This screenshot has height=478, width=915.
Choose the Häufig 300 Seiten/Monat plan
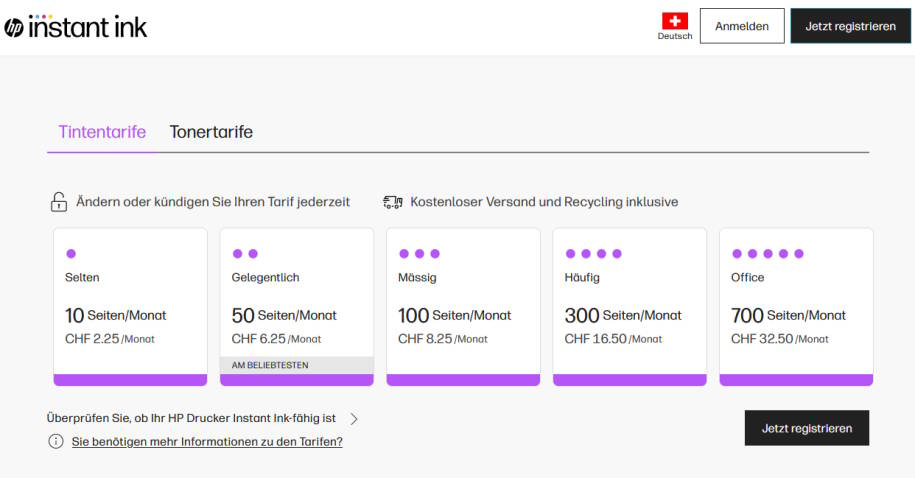point(630,307)
